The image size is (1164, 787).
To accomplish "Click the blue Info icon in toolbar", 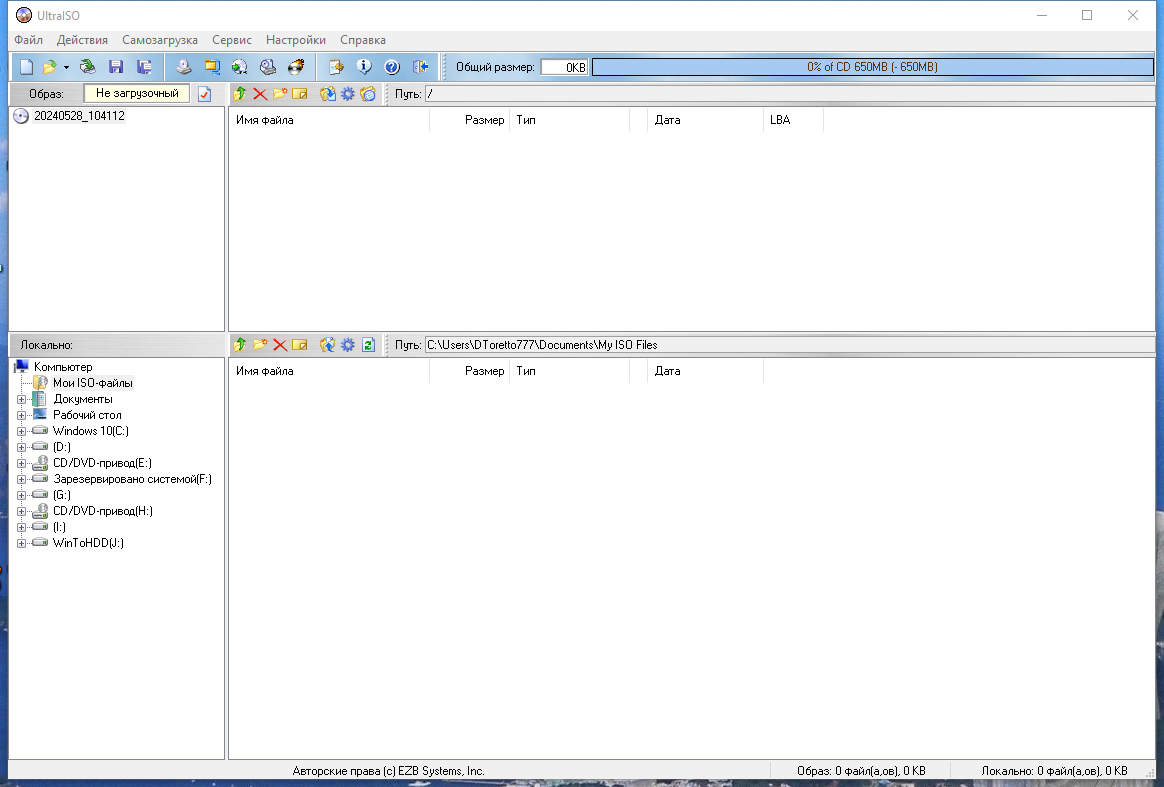I will 364,67.
